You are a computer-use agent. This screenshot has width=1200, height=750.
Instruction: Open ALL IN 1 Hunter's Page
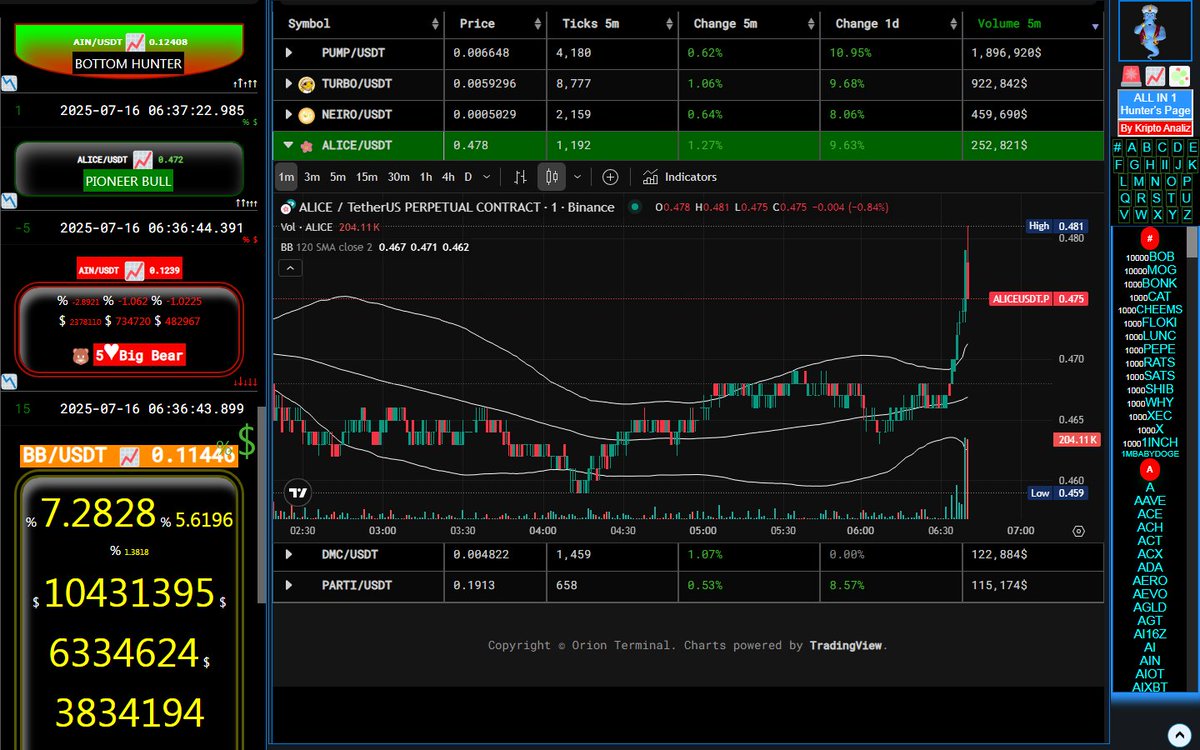1155,104
